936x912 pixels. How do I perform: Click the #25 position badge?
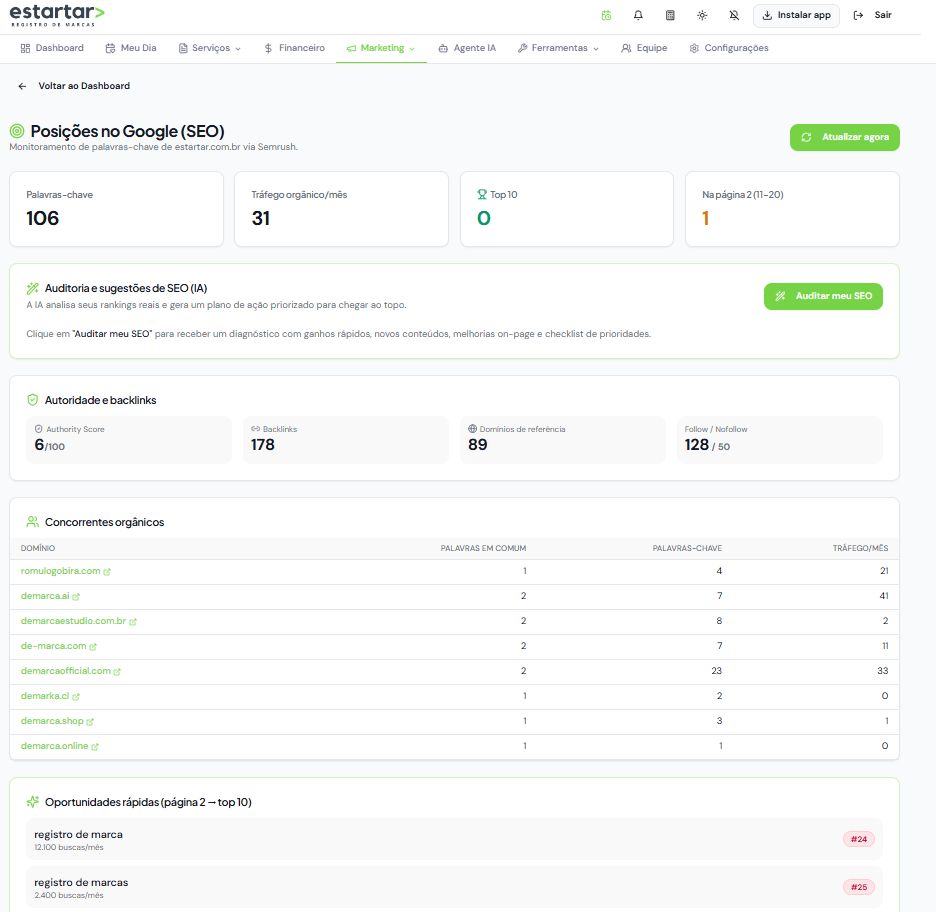tap(859, 888)
